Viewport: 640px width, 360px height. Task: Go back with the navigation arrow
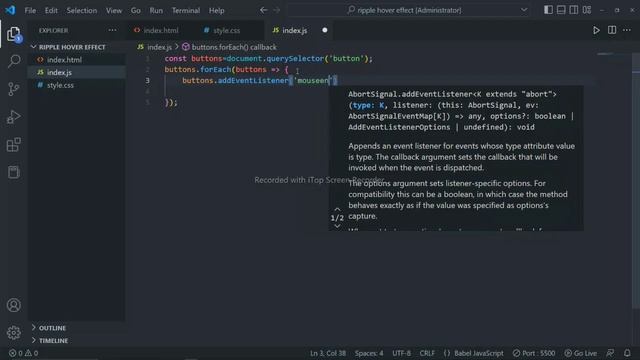264,10
